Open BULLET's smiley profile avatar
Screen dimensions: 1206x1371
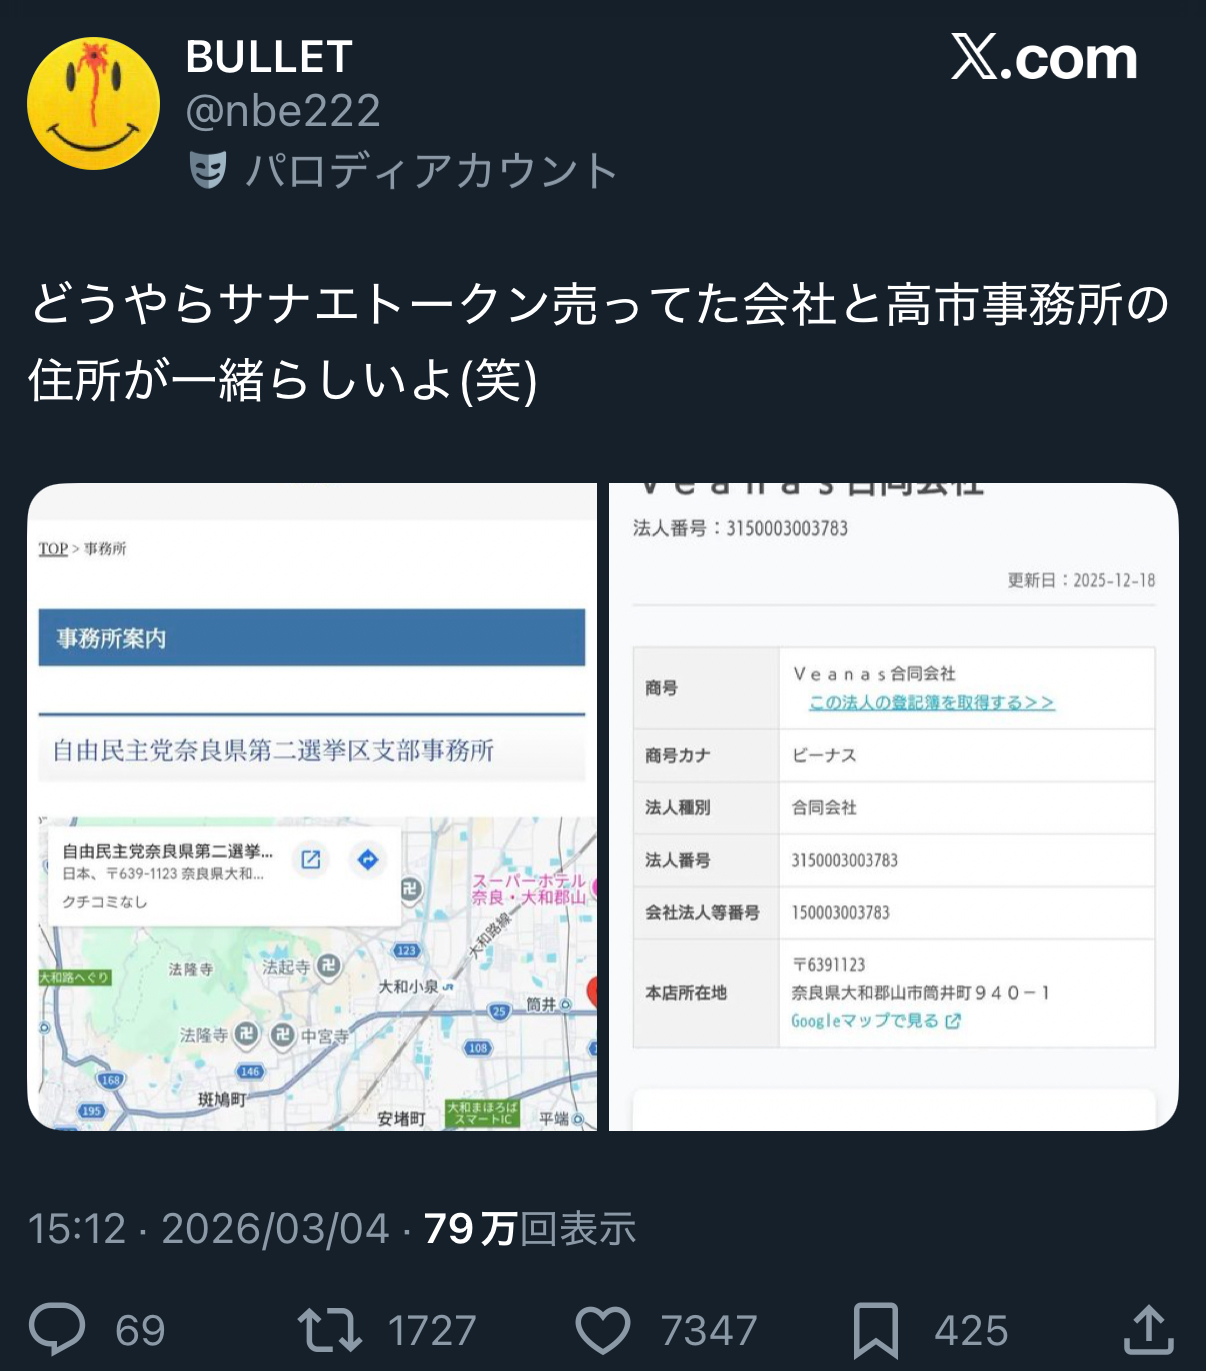pos(93,103)
